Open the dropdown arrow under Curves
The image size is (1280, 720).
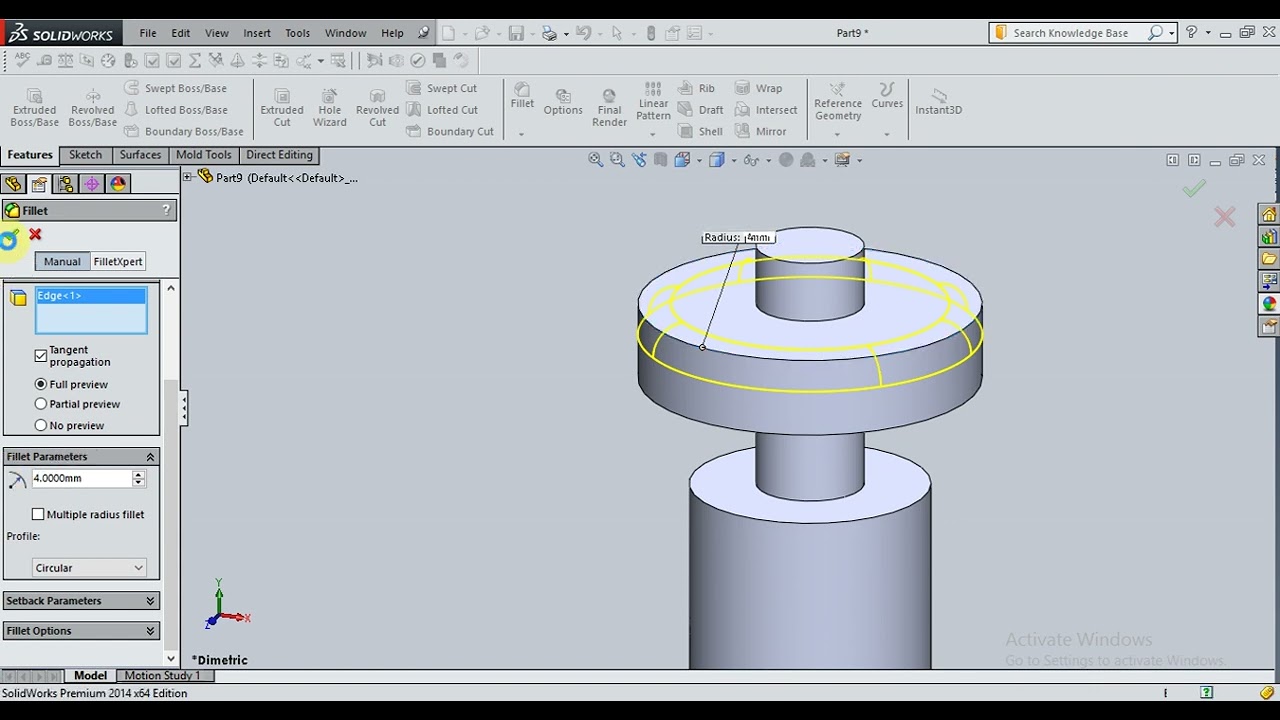click(x=887, y=134)
